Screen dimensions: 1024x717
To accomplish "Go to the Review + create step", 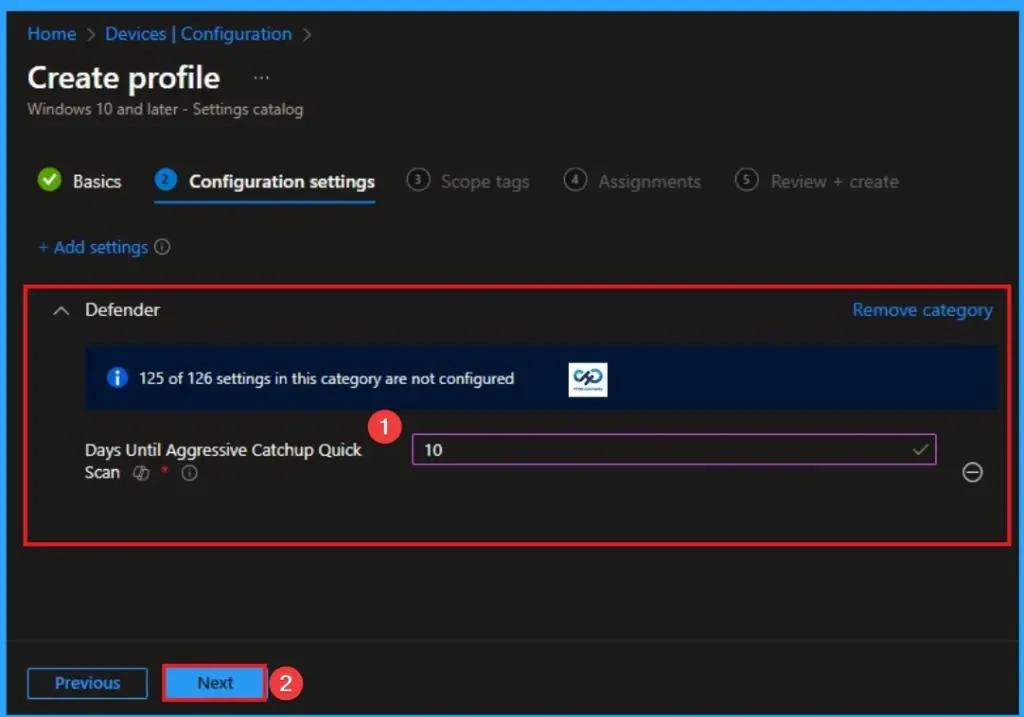I will click(x=833, y=182).
